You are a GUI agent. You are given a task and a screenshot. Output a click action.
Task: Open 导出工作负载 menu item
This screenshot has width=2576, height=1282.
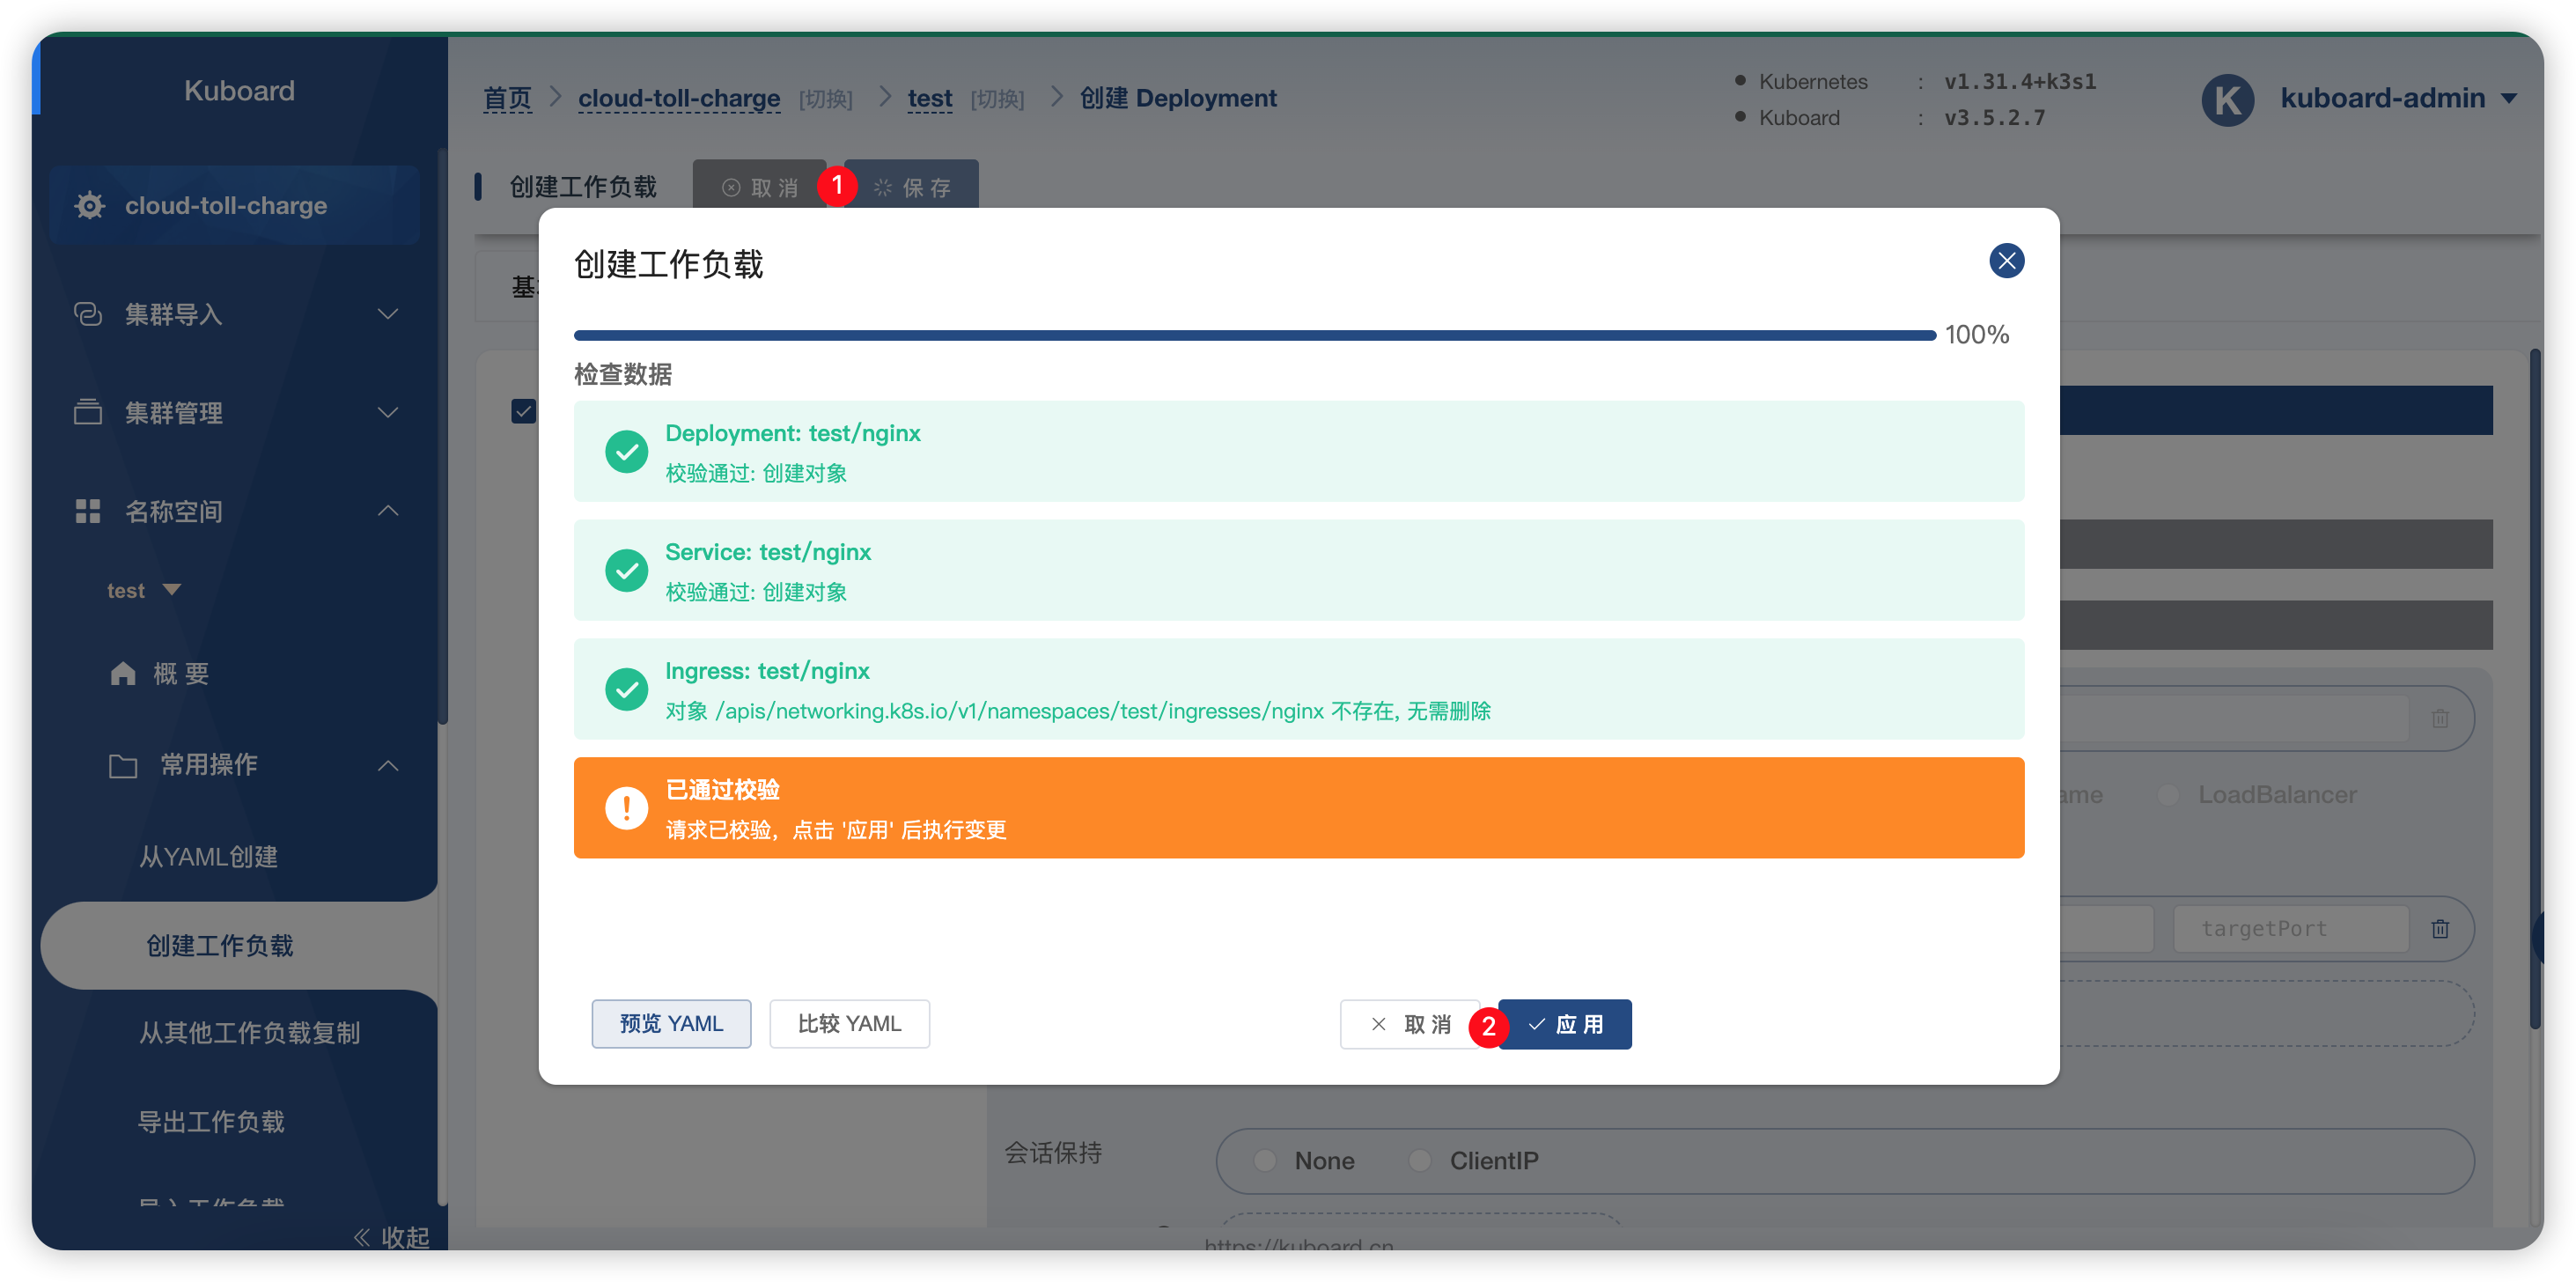[211, 1122]
